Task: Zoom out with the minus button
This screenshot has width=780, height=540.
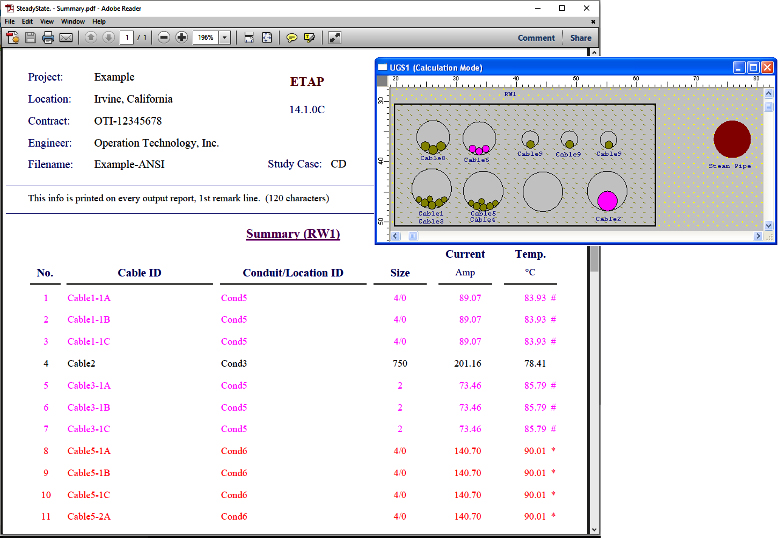Action: point(164,38)
